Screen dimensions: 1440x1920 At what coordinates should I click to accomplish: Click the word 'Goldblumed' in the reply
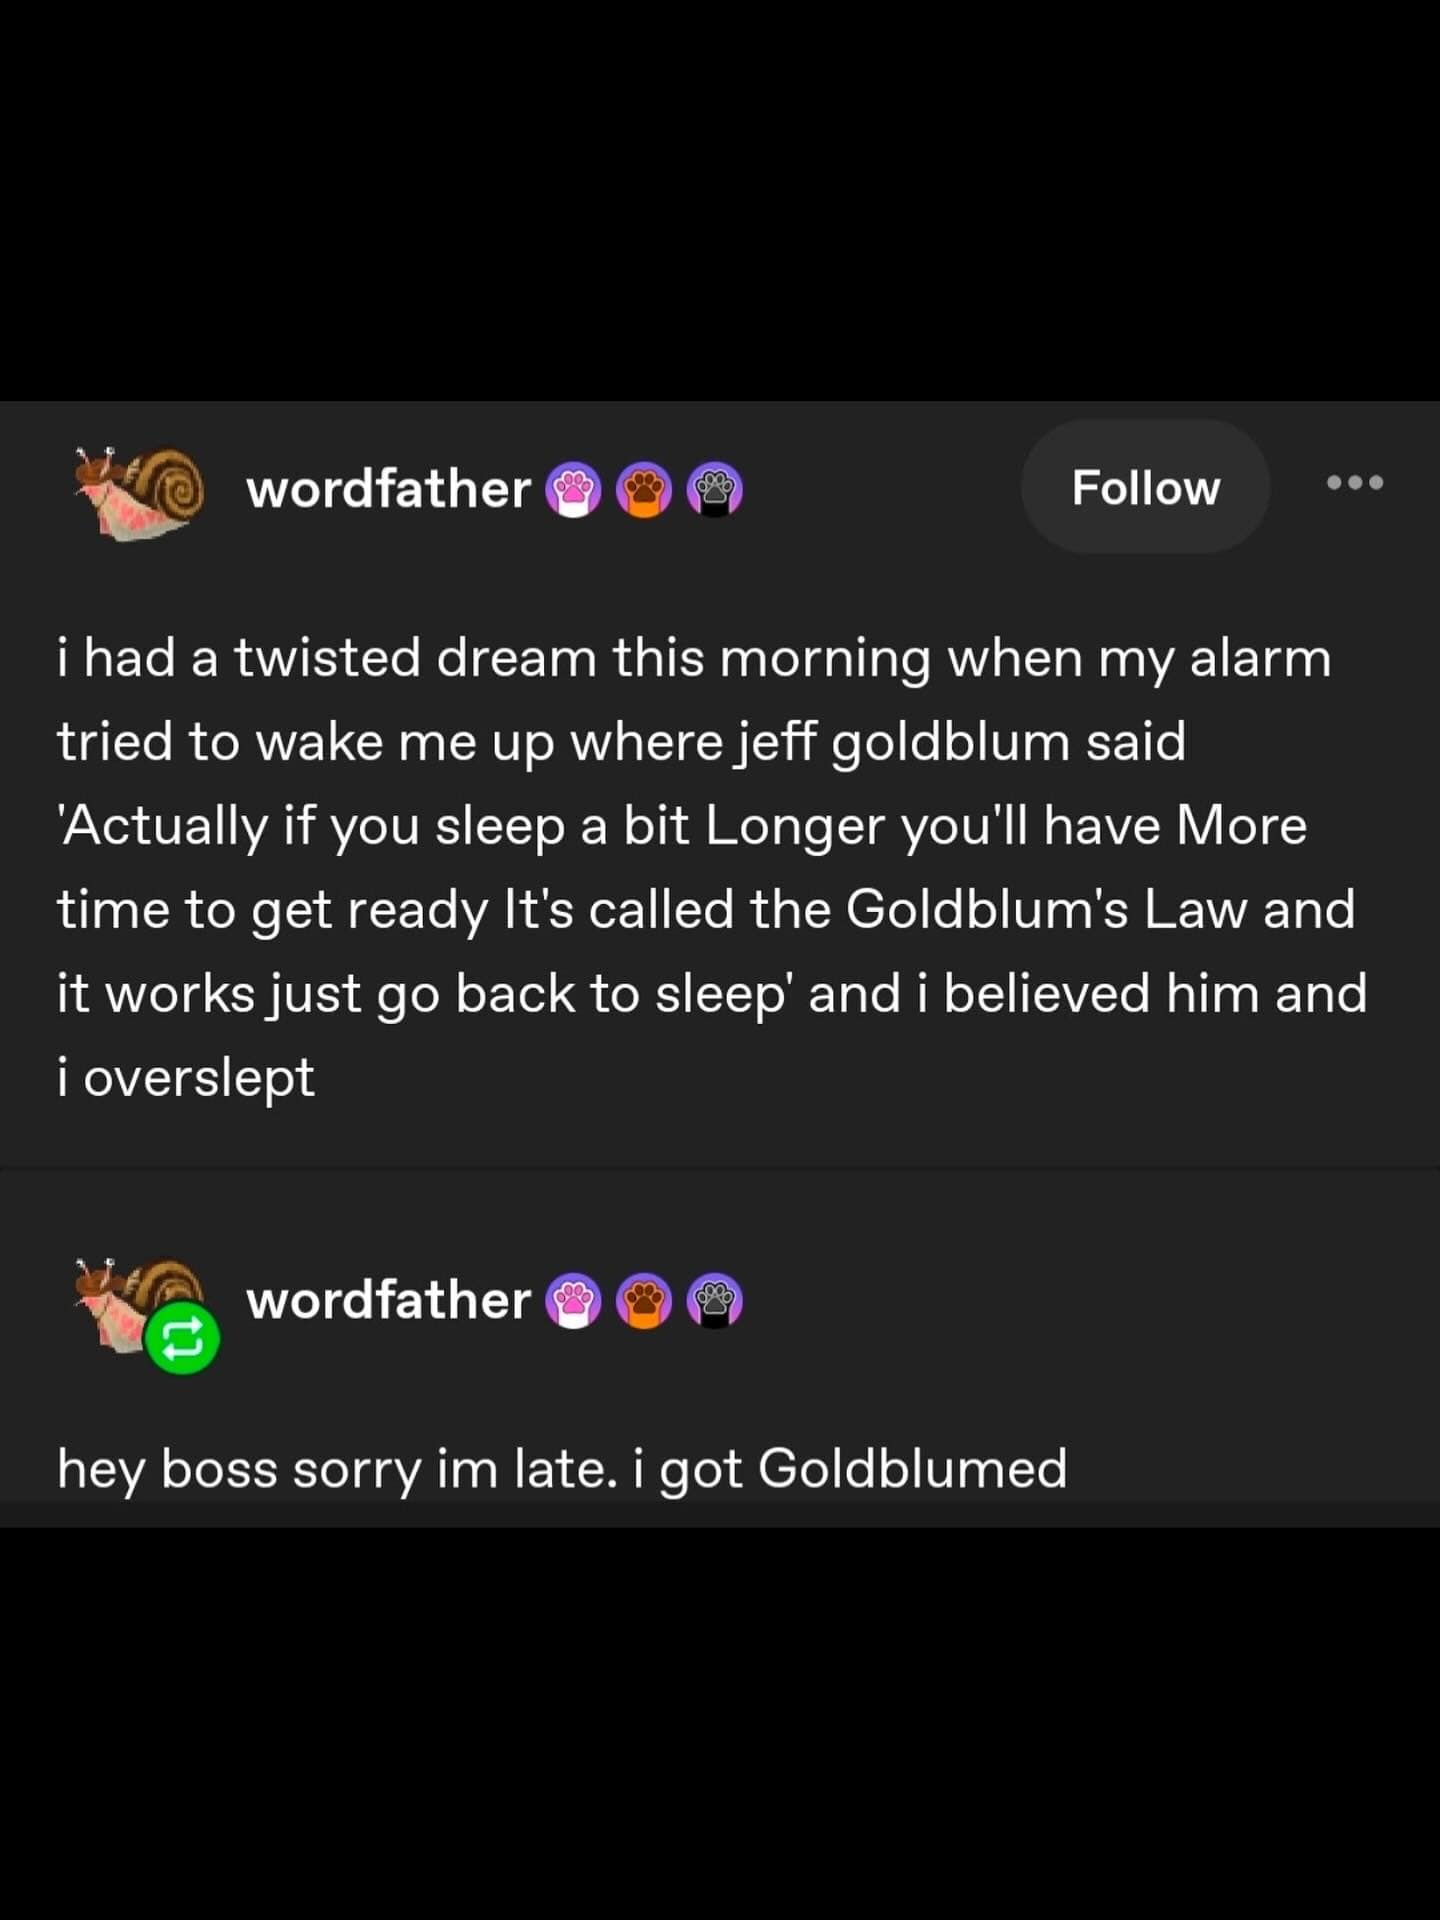tap(913, 1468)
